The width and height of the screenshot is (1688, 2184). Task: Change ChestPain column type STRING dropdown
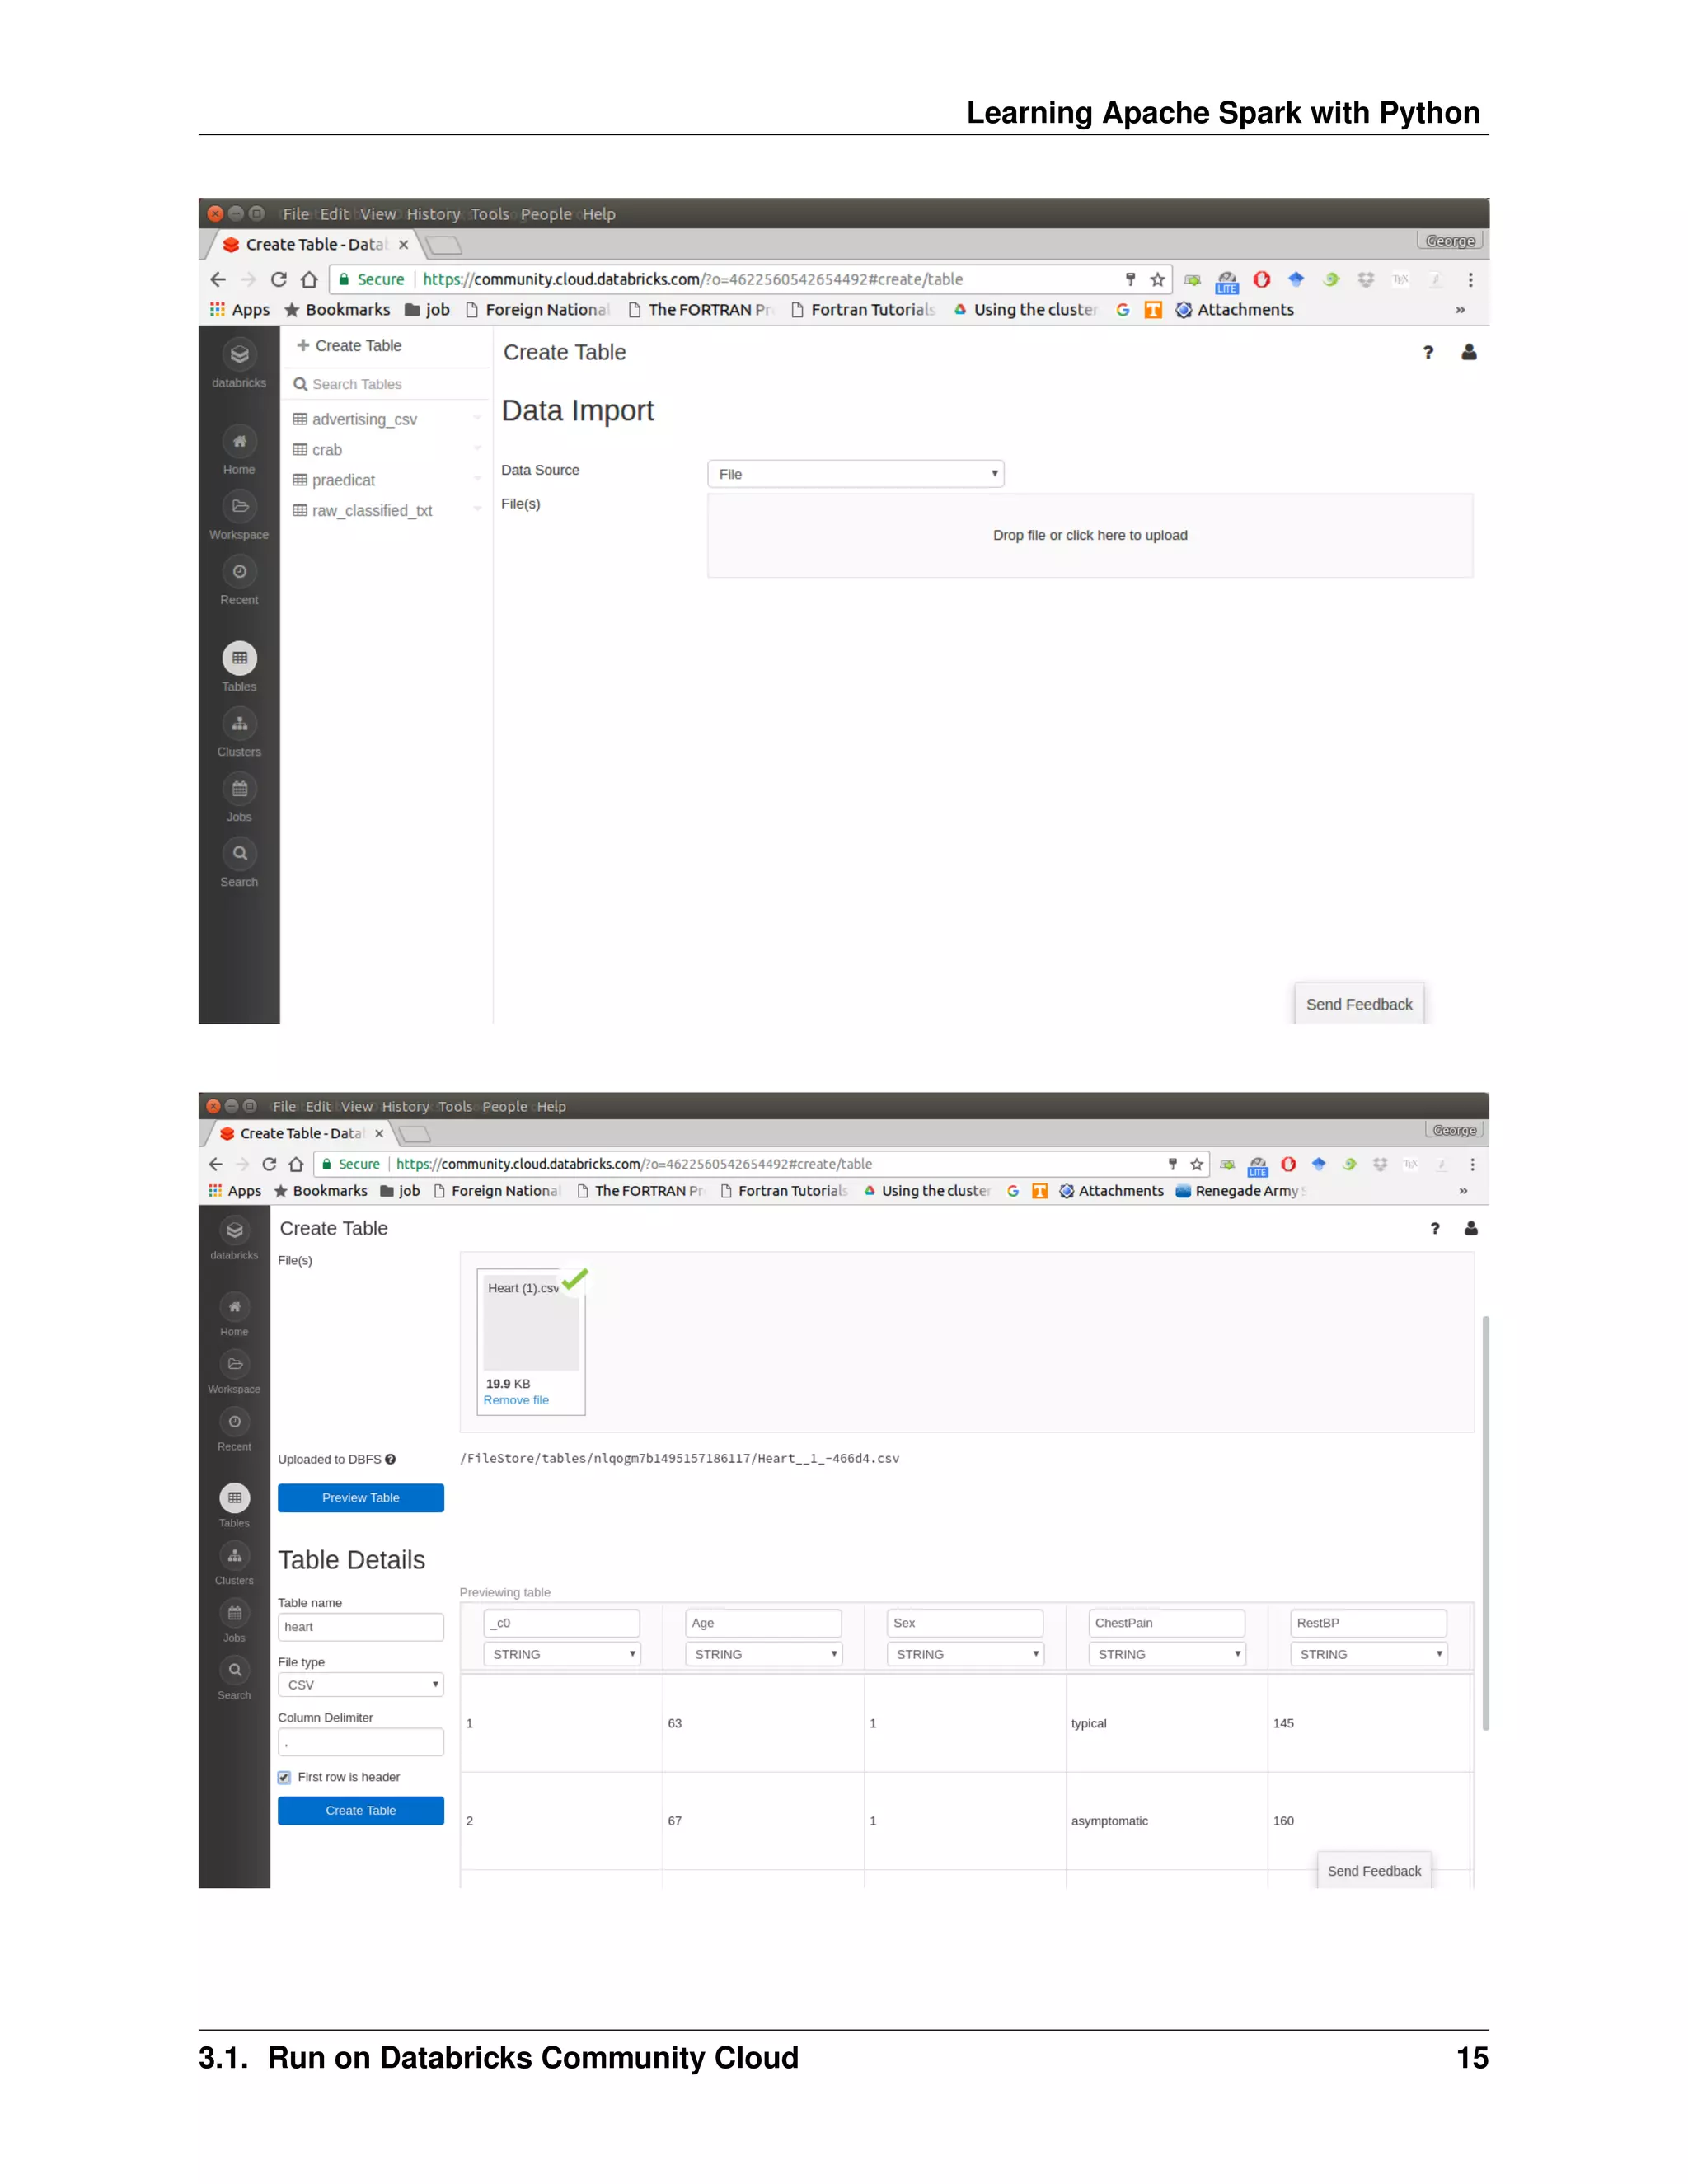1166,1654
